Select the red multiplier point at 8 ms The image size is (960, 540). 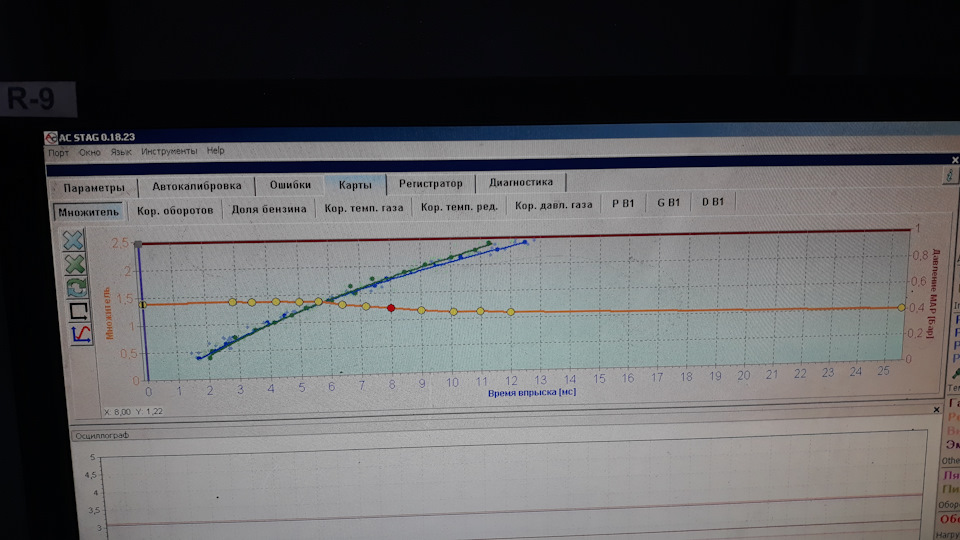(x=391, y=308)
